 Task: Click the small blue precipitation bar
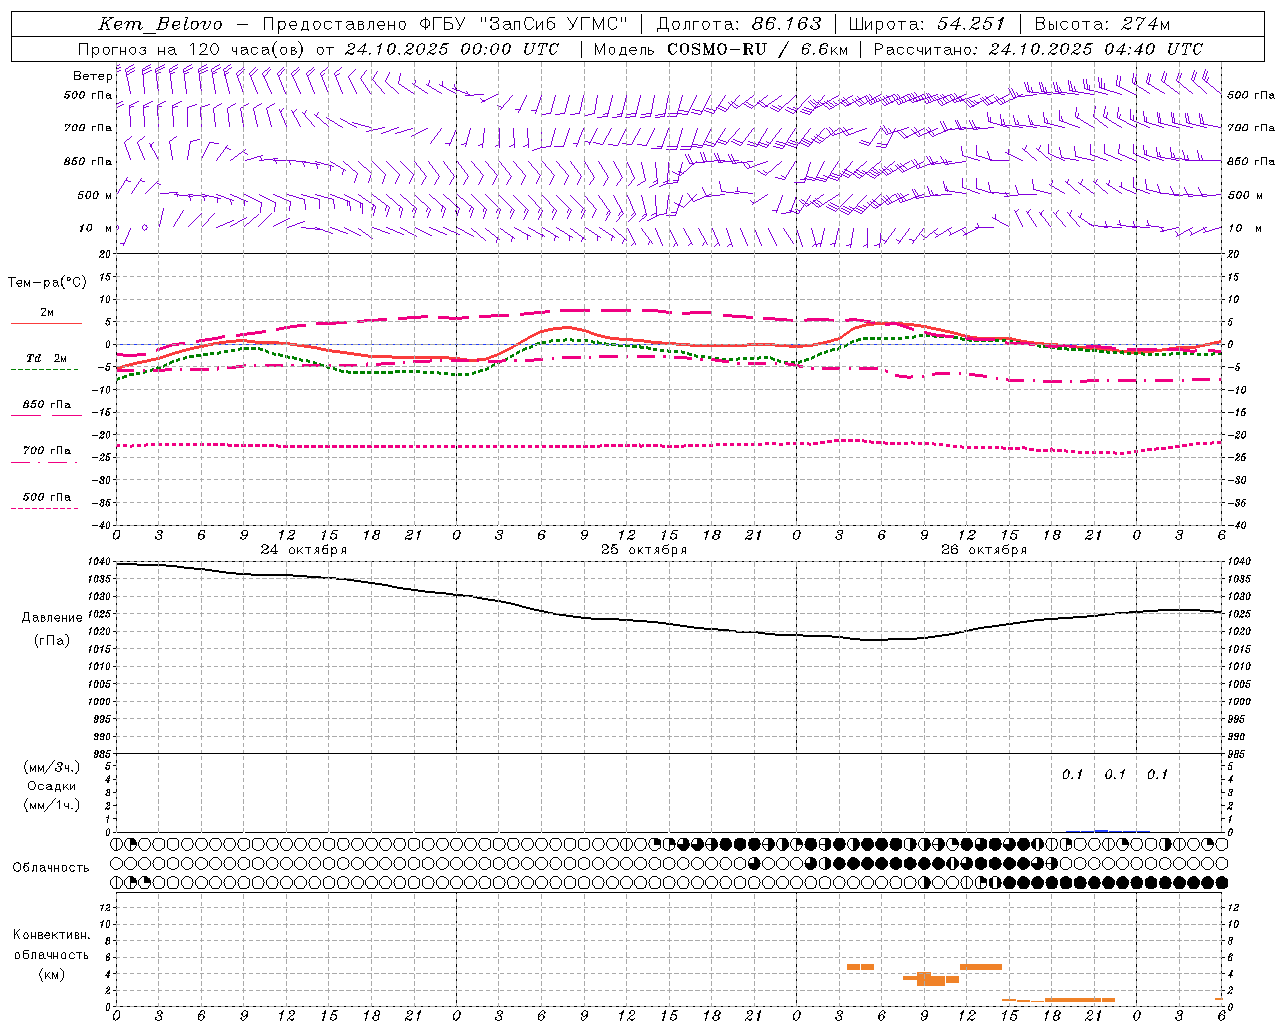coord(1101,830)
